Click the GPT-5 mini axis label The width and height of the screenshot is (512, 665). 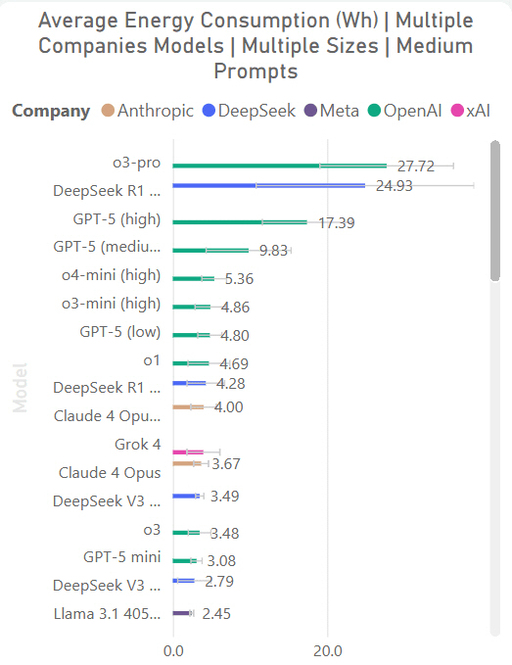pos(122,557)
